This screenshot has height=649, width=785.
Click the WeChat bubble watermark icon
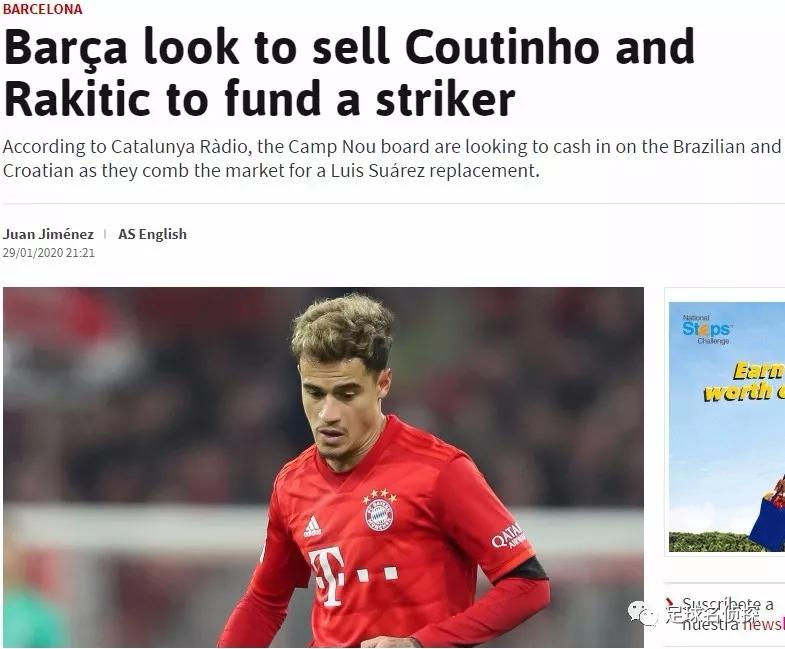pos(642,613)
